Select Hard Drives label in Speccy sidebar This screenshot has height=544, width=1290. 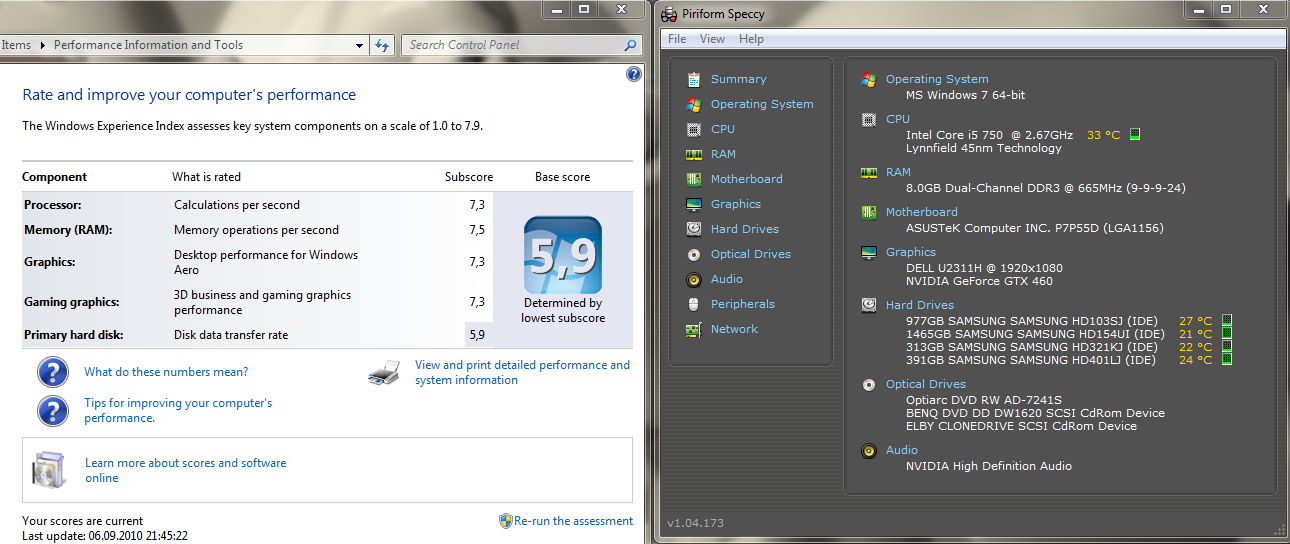(745, 229)
